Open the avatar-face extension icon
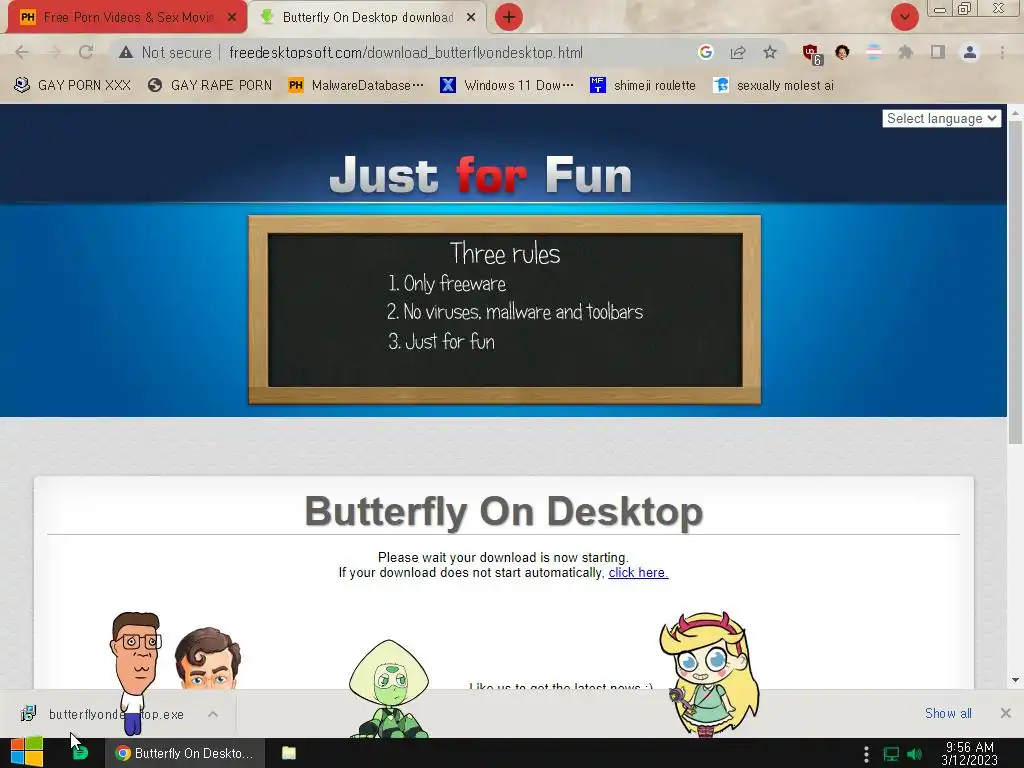Screen dimensions: 1024x768 (x=842, y=52)
